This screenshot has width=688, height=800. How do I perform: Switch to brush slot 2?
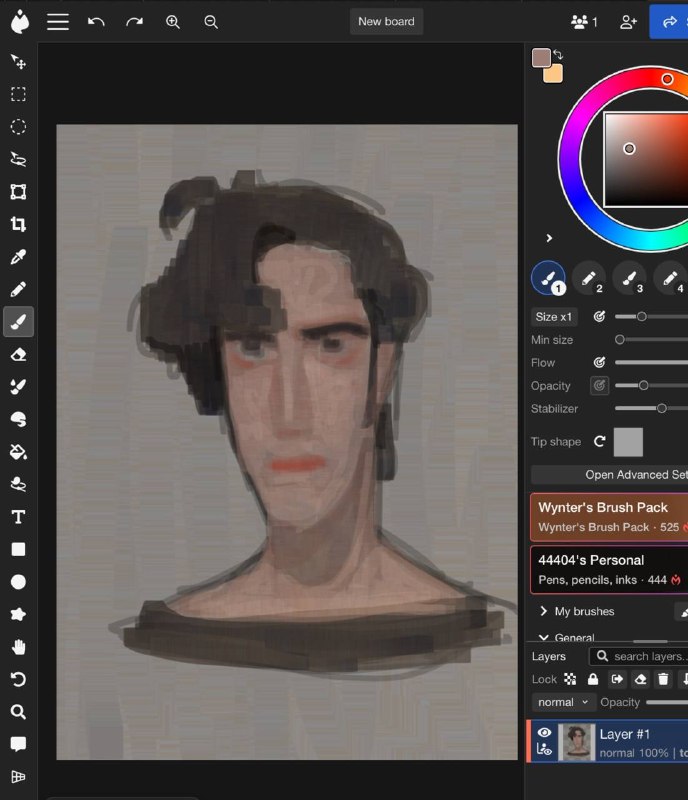[589, 279]
